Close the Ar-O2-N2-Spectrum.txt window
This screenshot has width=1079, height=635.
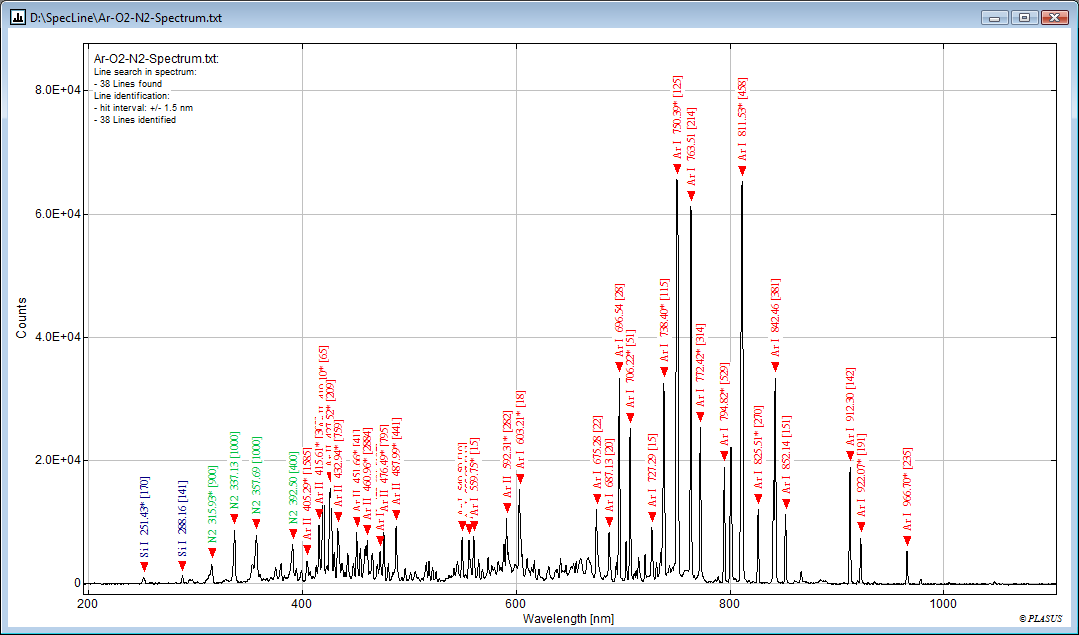tap(1054, 18)
